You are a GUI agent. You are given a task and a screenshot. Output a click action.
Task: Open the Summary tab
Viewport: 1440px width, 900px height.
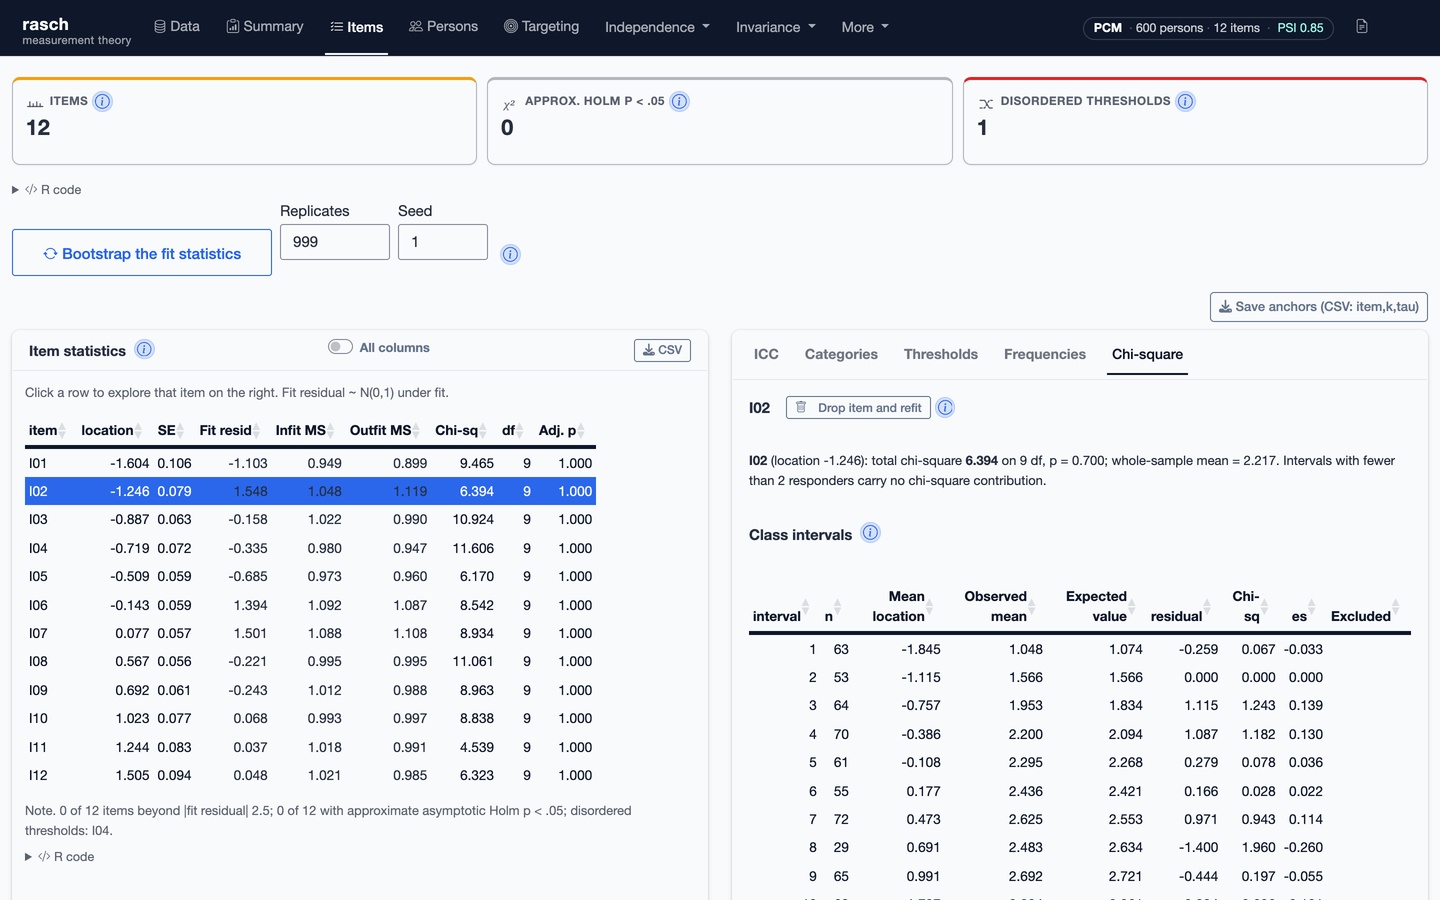pyautogui.click(x=265, y=27)
